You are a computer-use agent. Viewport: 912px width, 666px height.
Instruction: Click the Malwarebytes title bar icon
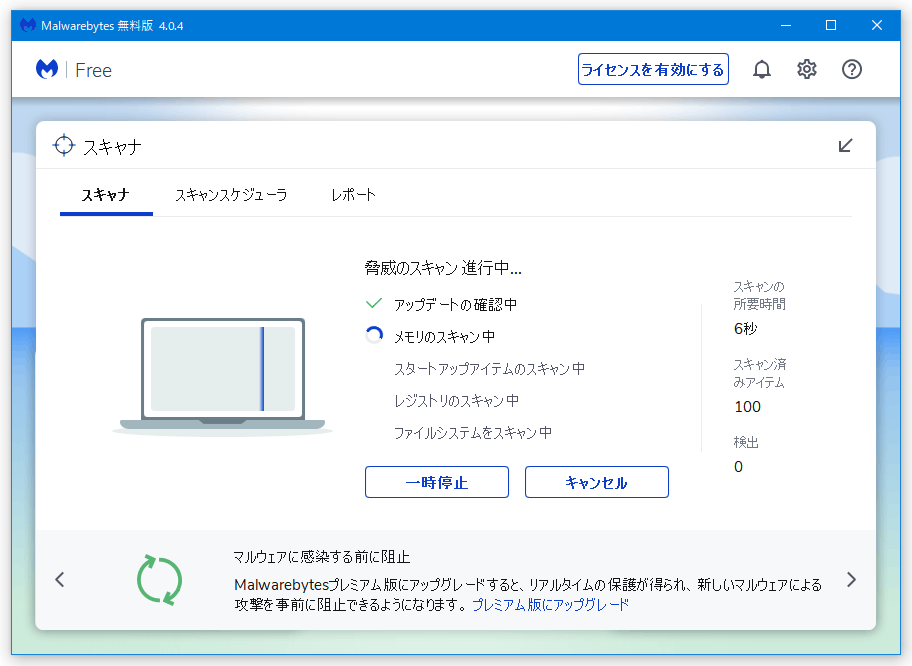click(27, 26)
